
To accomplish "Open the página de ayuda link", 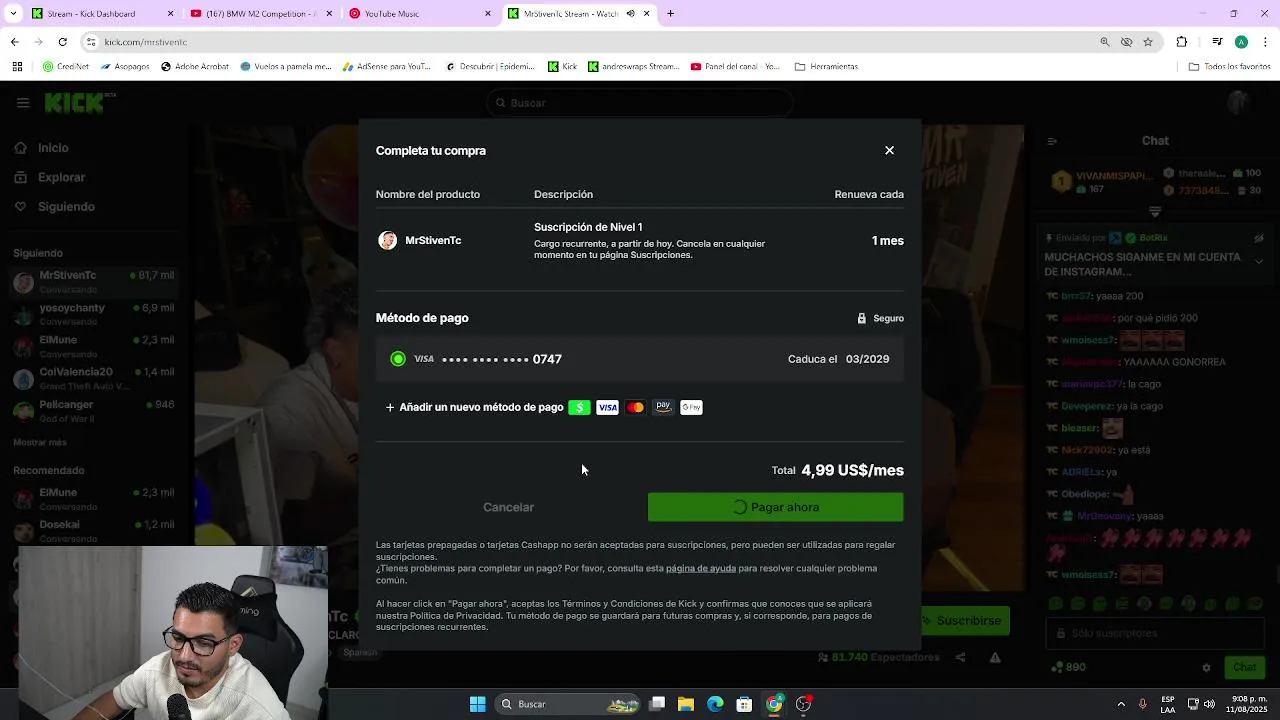I will (x=701, y=568).
